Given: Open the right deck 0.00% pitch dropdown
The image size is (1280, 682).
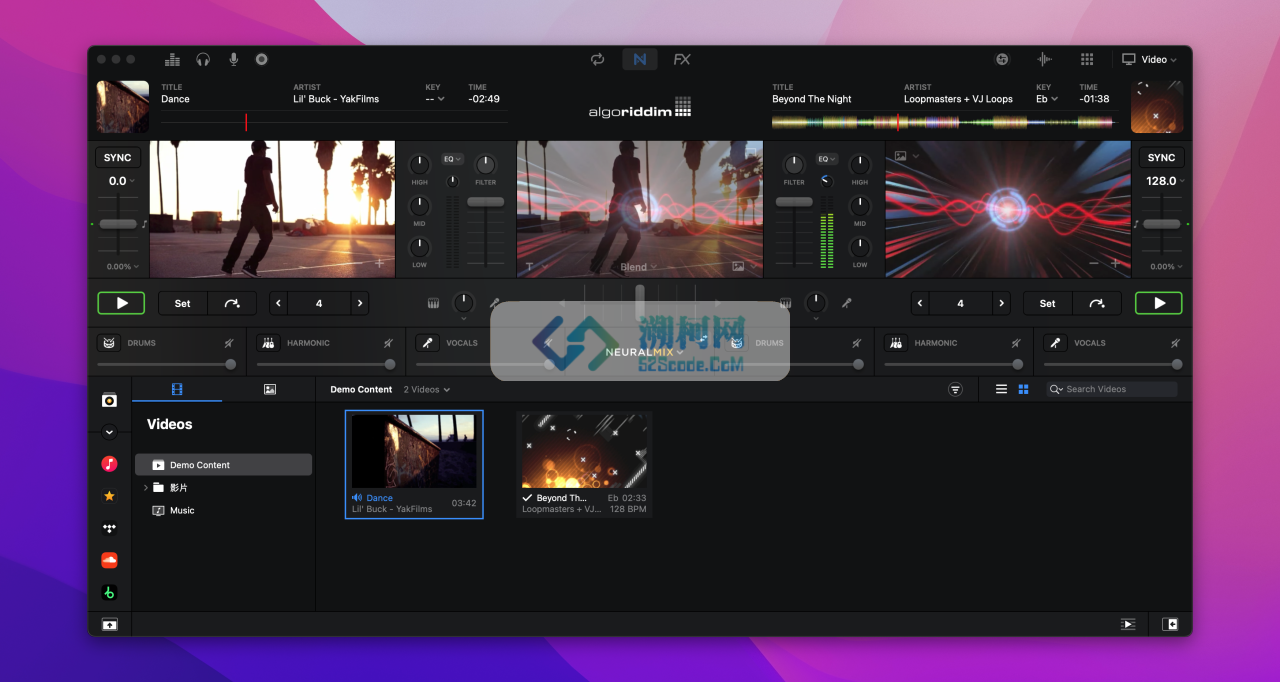Looking at the screenshot, I should (1166, 267).
